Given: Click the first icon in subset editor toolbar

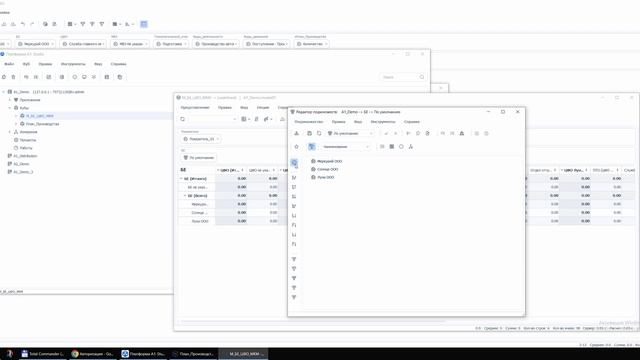Looking at the screenshot, I should [x=297, y=133].
